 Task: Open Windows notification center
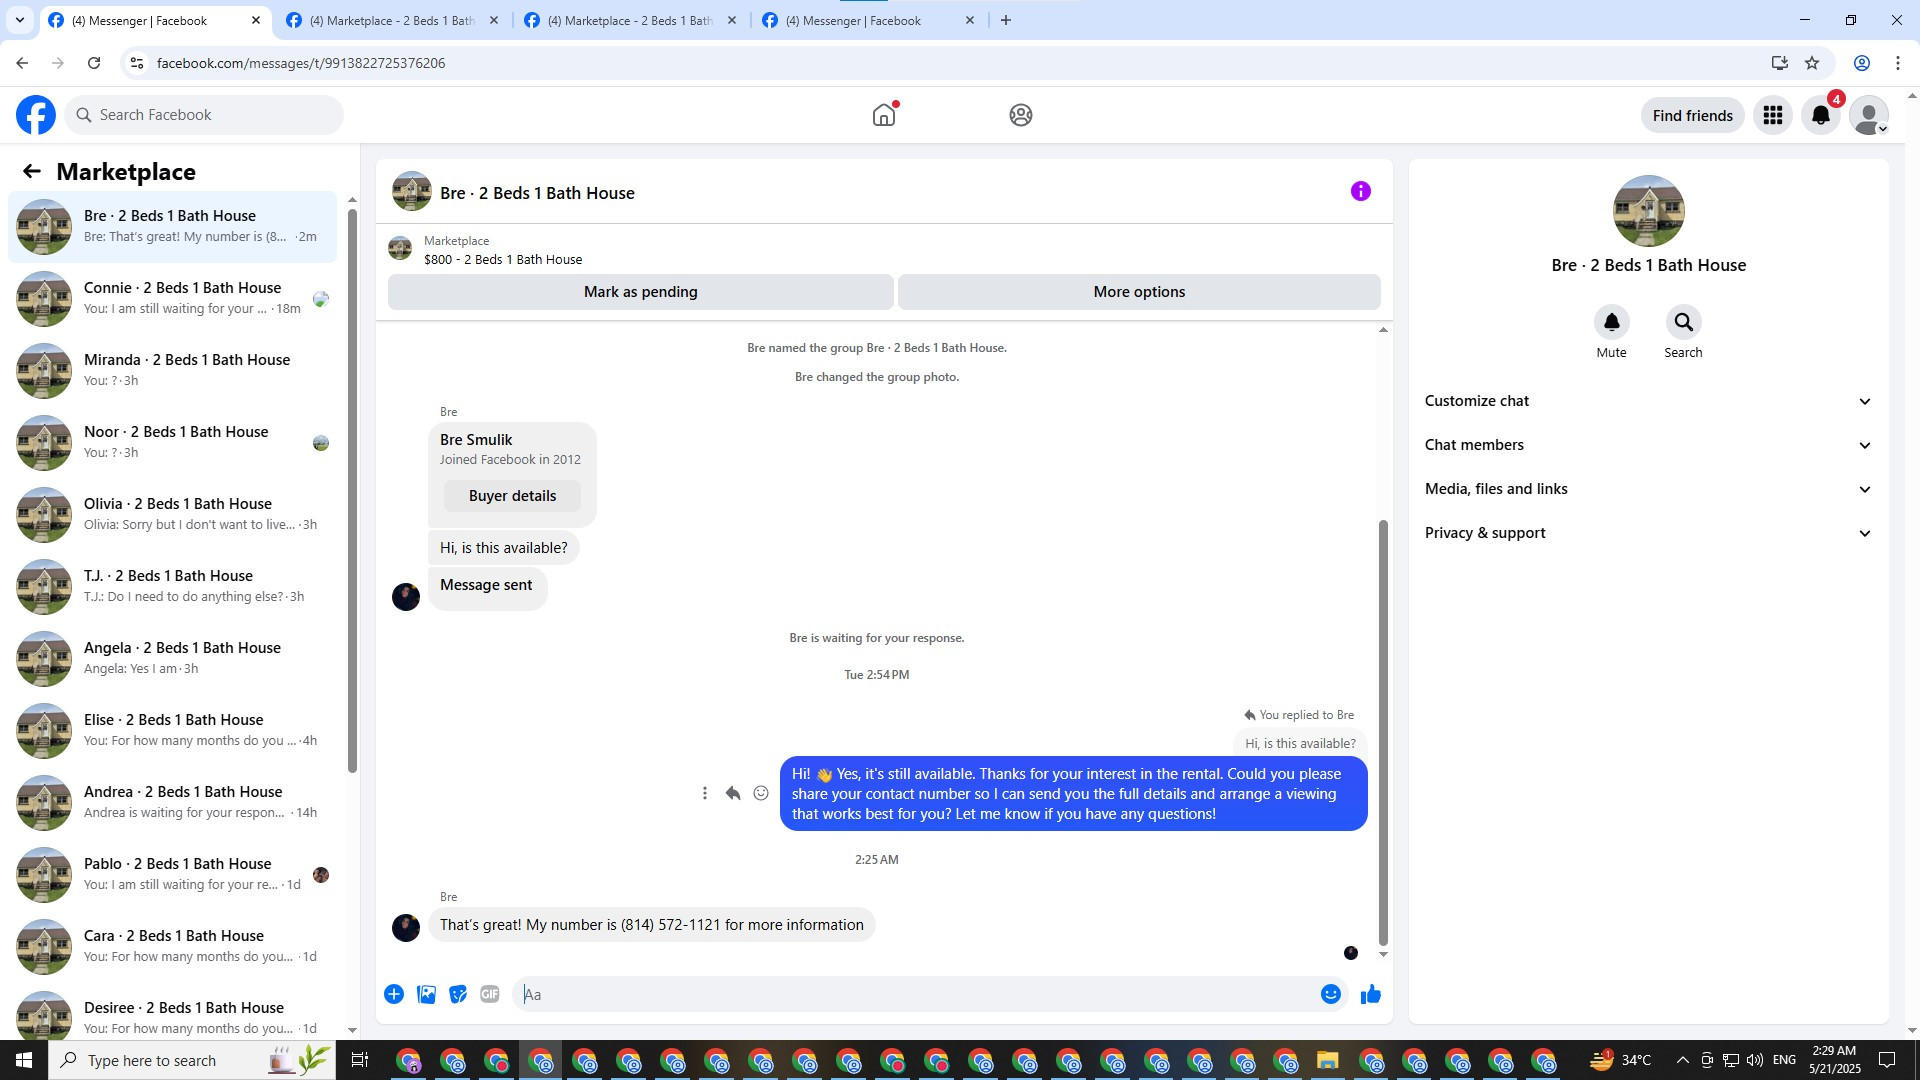[x=1887, y=1060]
